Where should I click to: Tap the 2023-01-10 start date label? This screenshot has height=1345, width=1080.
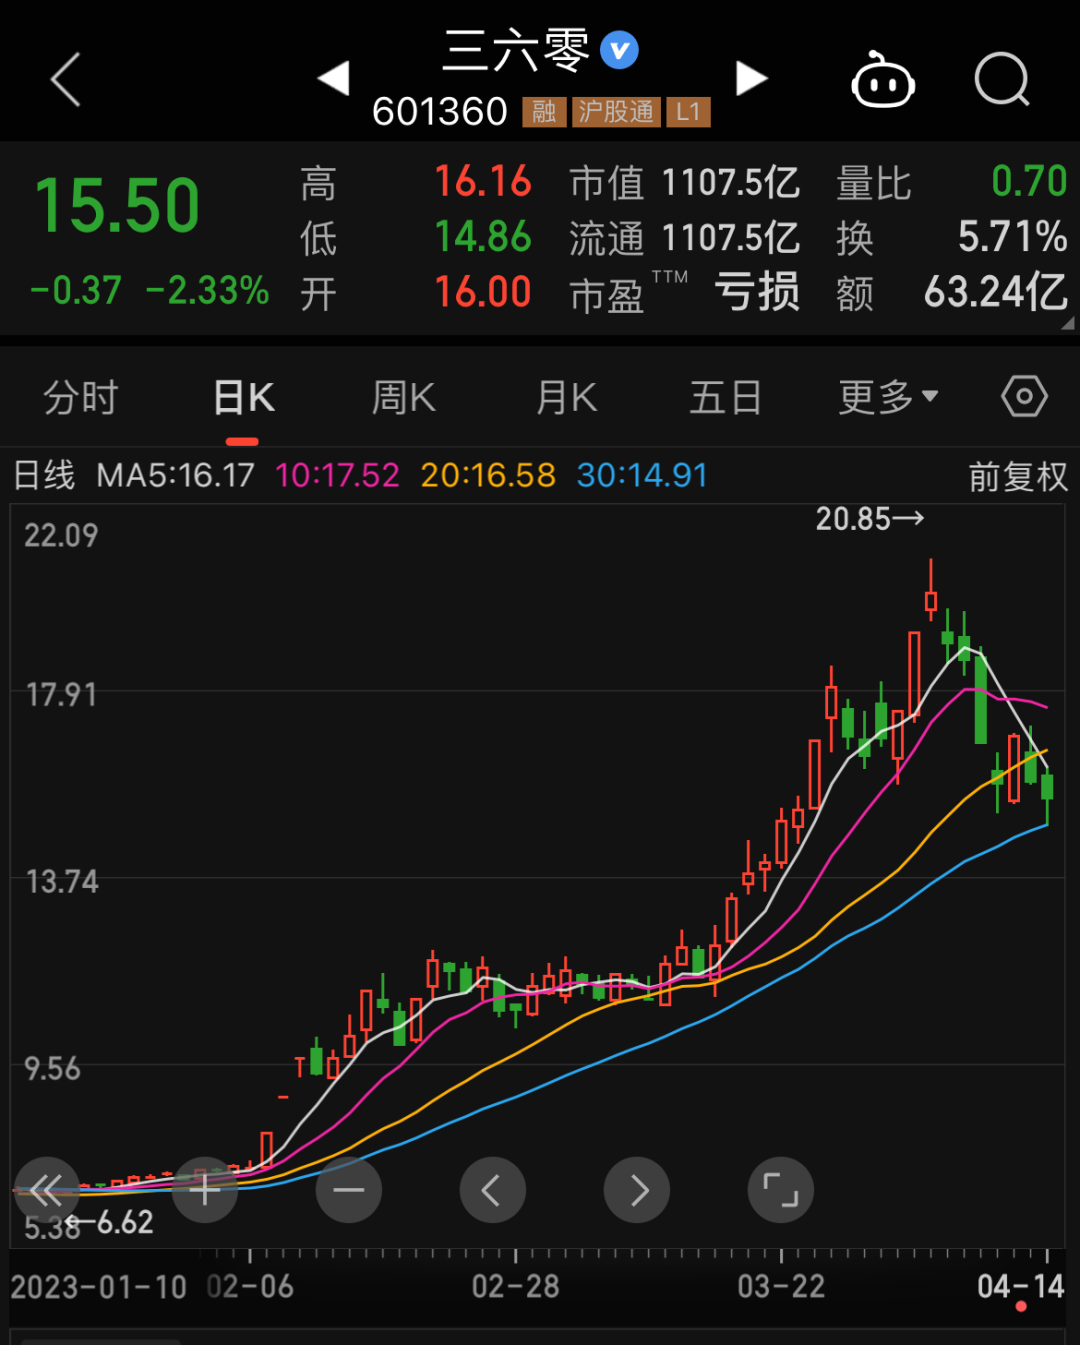(99, 1287)
